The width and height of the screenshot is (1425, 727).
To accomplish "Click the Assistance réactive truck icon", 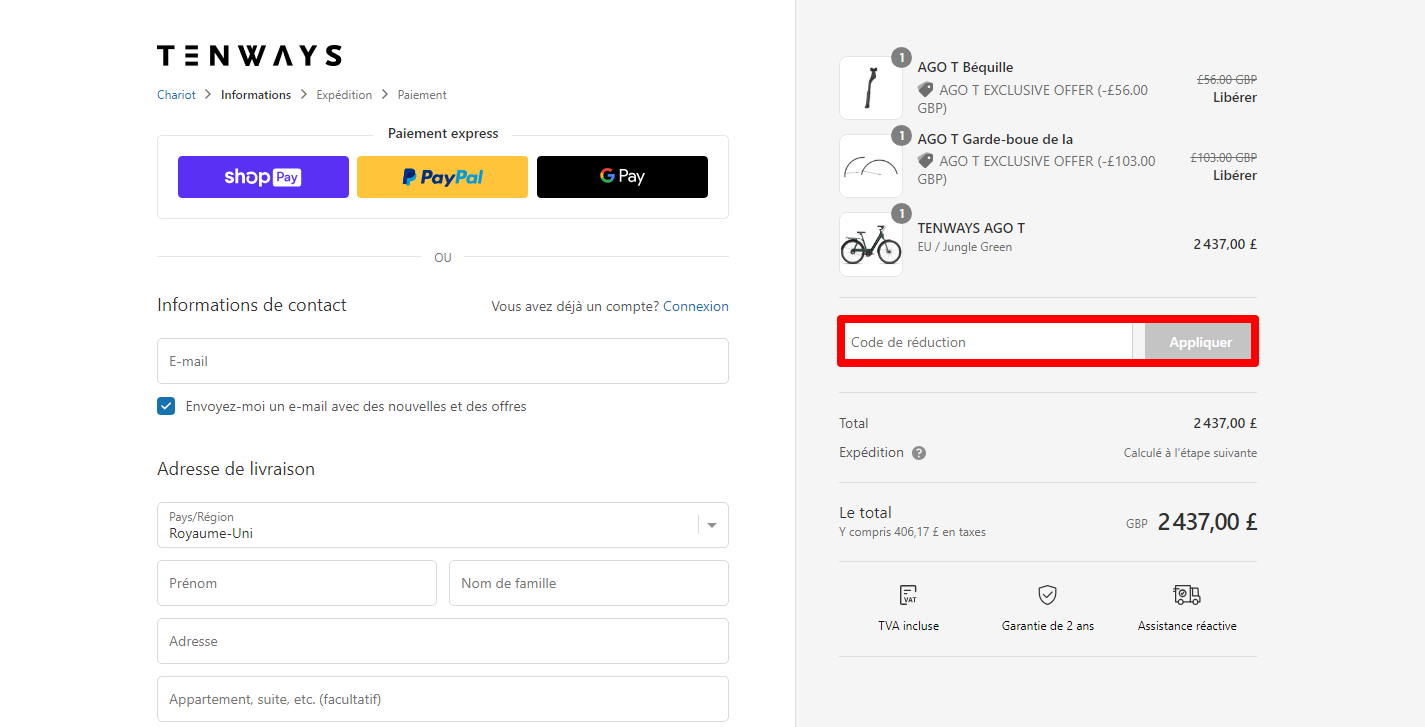I will click(x=1187, y=595).
